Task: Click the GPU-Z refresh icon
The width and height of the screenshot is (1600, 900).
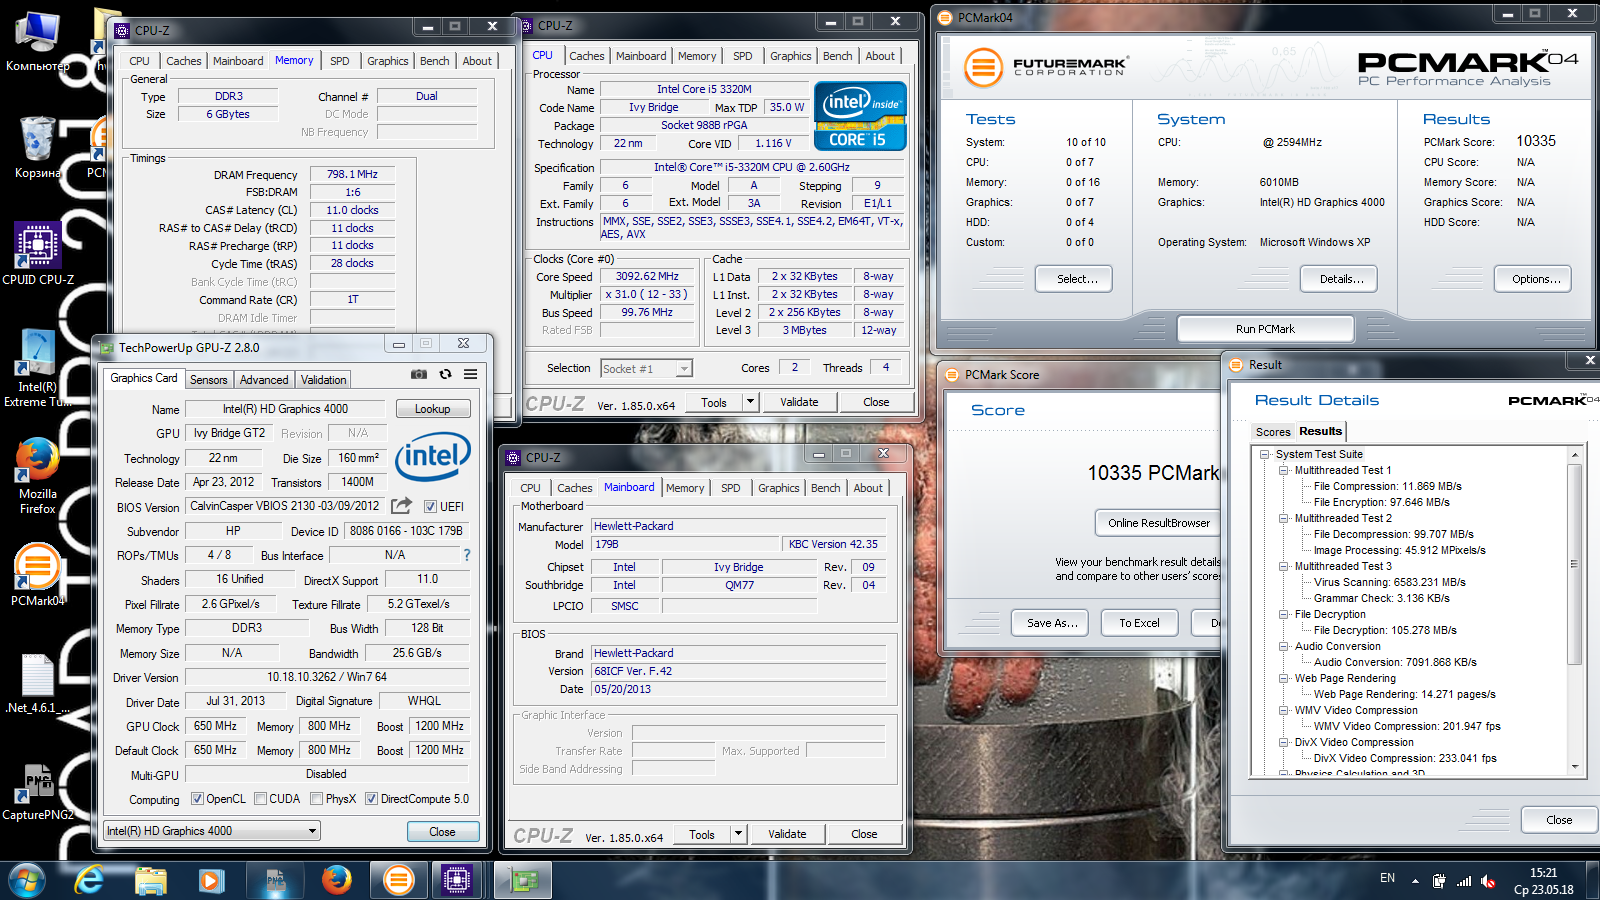Action: click(x=445, y=374)
